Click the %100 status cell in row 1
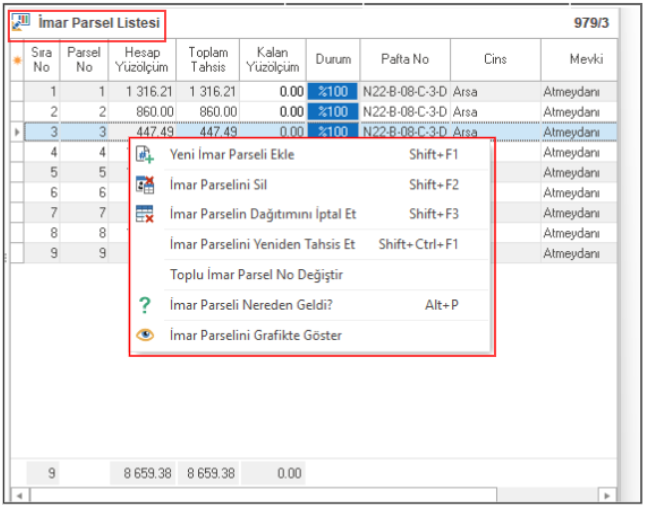647x505 pixels. coord(332,91)
